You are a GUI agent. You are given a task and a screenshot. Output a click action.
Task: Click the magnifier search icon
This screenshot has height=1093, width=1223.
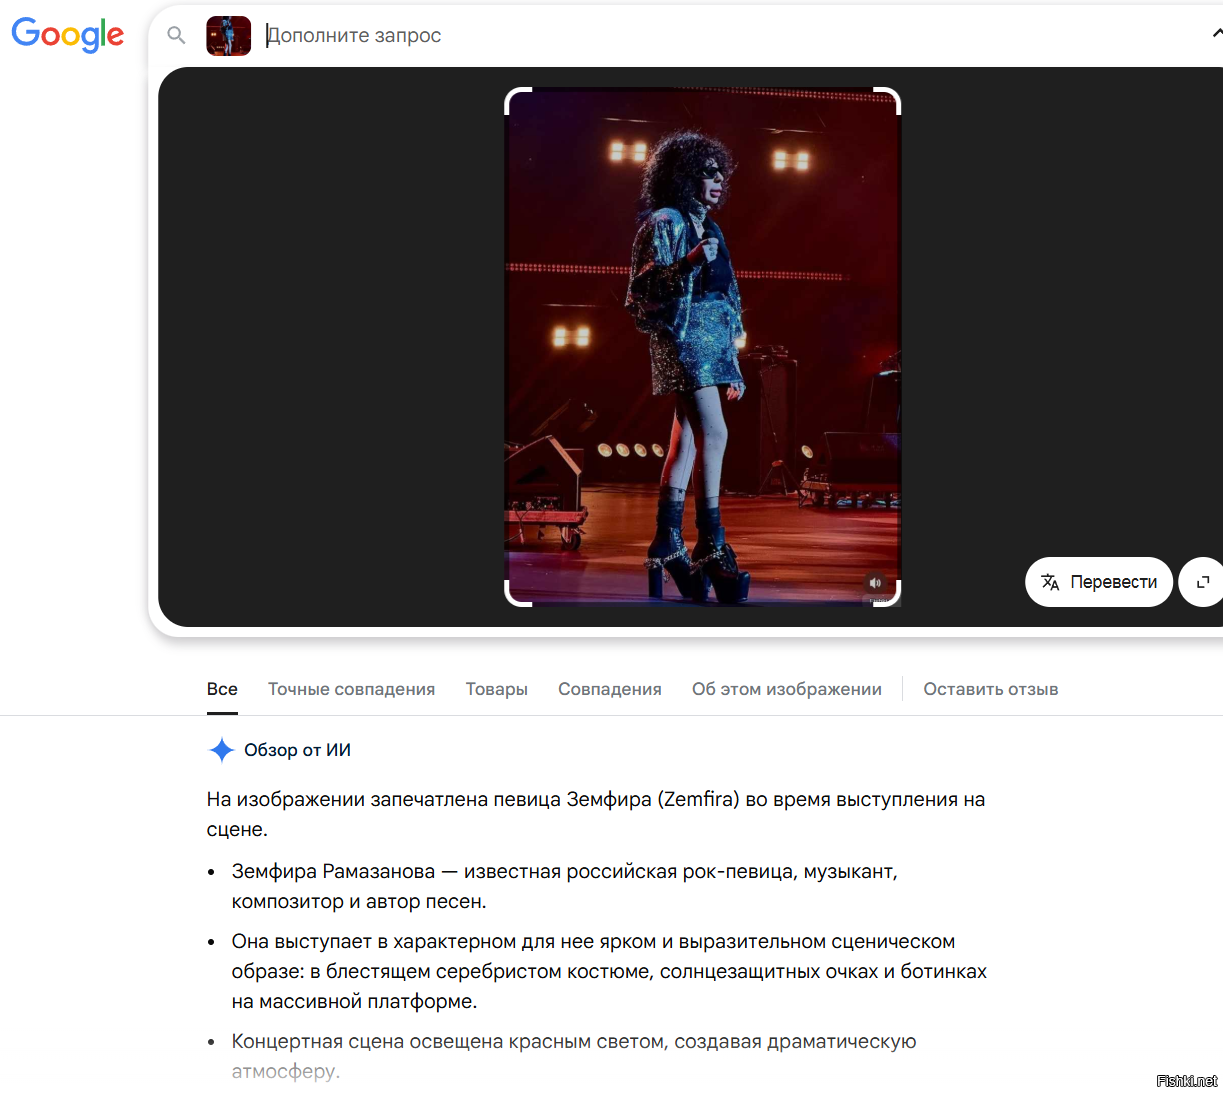[177, 36]
